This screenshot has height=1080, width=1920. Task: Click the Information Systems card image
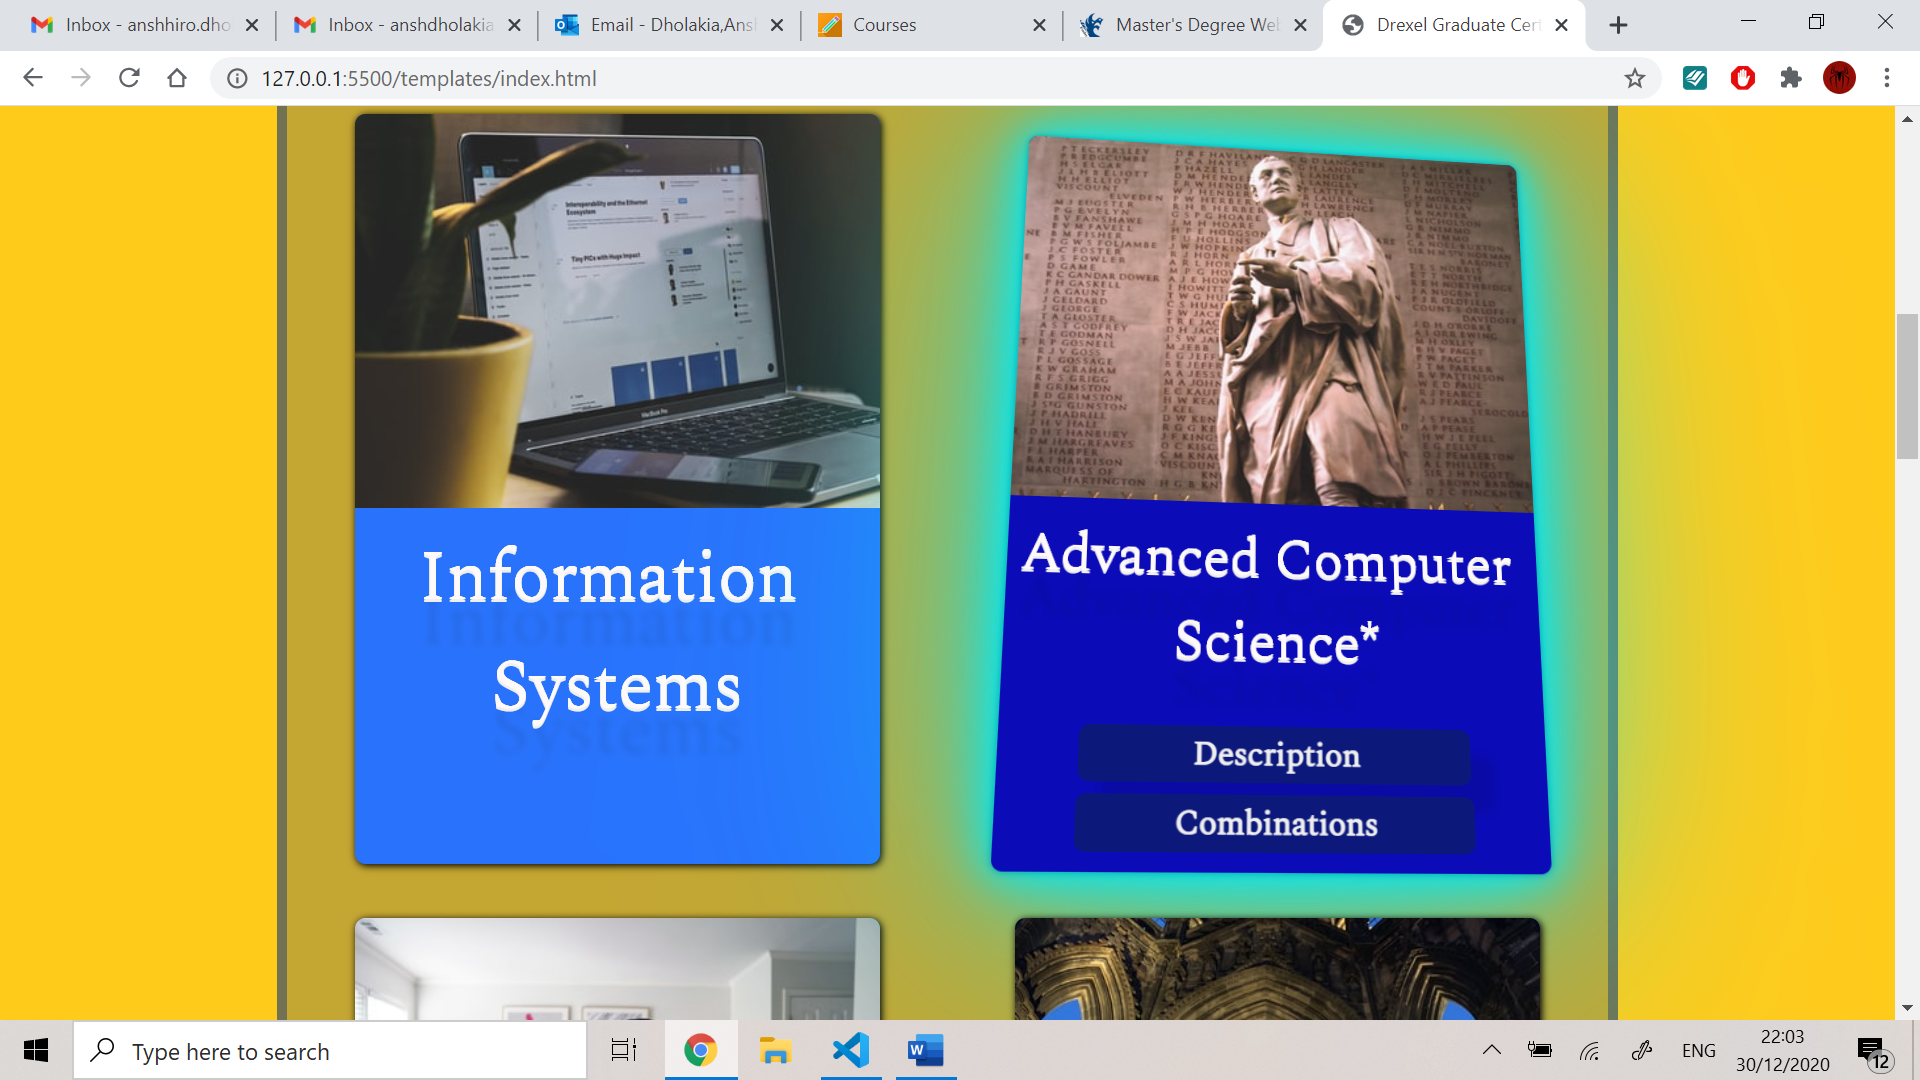point(617,311)
